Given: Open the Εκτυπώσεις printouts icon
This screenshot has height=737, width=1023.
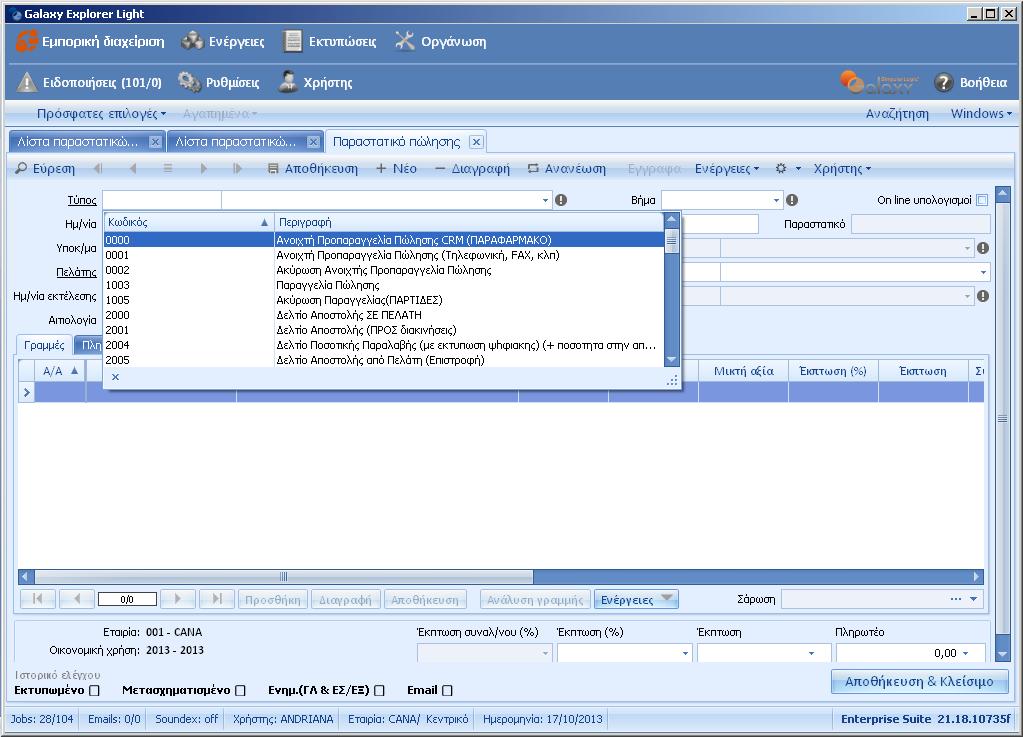Looking at the screenshot, I should click(x=293, y=41).
